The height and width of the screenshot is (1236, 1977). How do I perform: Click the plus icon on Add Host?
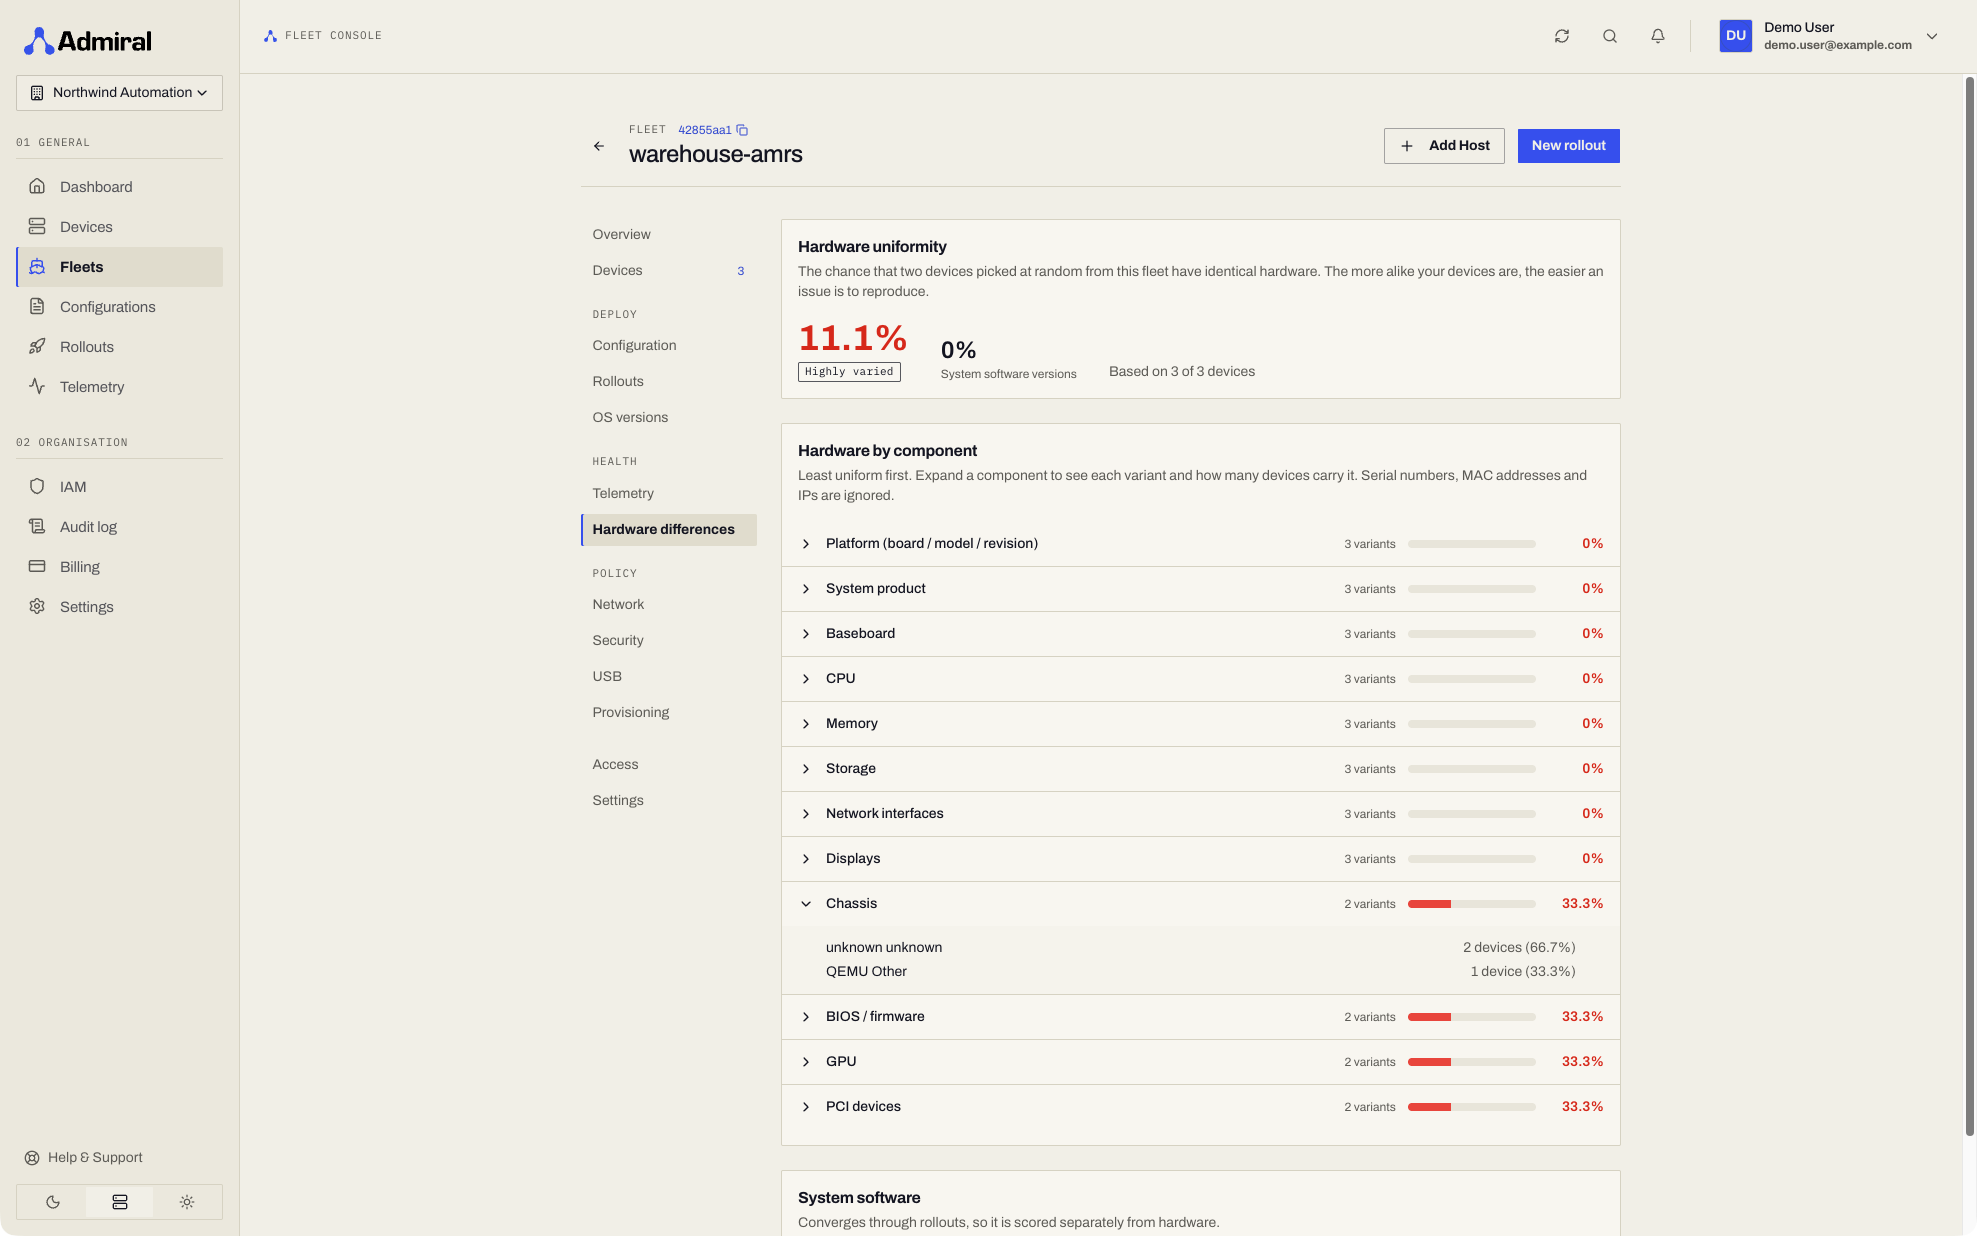pos(1407,146)
